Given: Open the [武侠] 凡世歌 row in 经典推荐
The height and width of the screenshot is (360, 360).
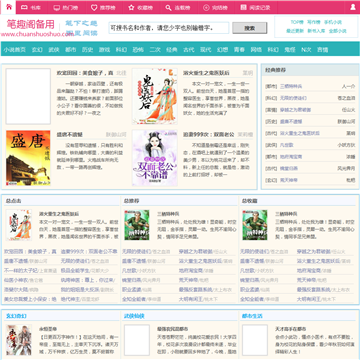Looking at the screenshot, I should (x=310, y=145).
